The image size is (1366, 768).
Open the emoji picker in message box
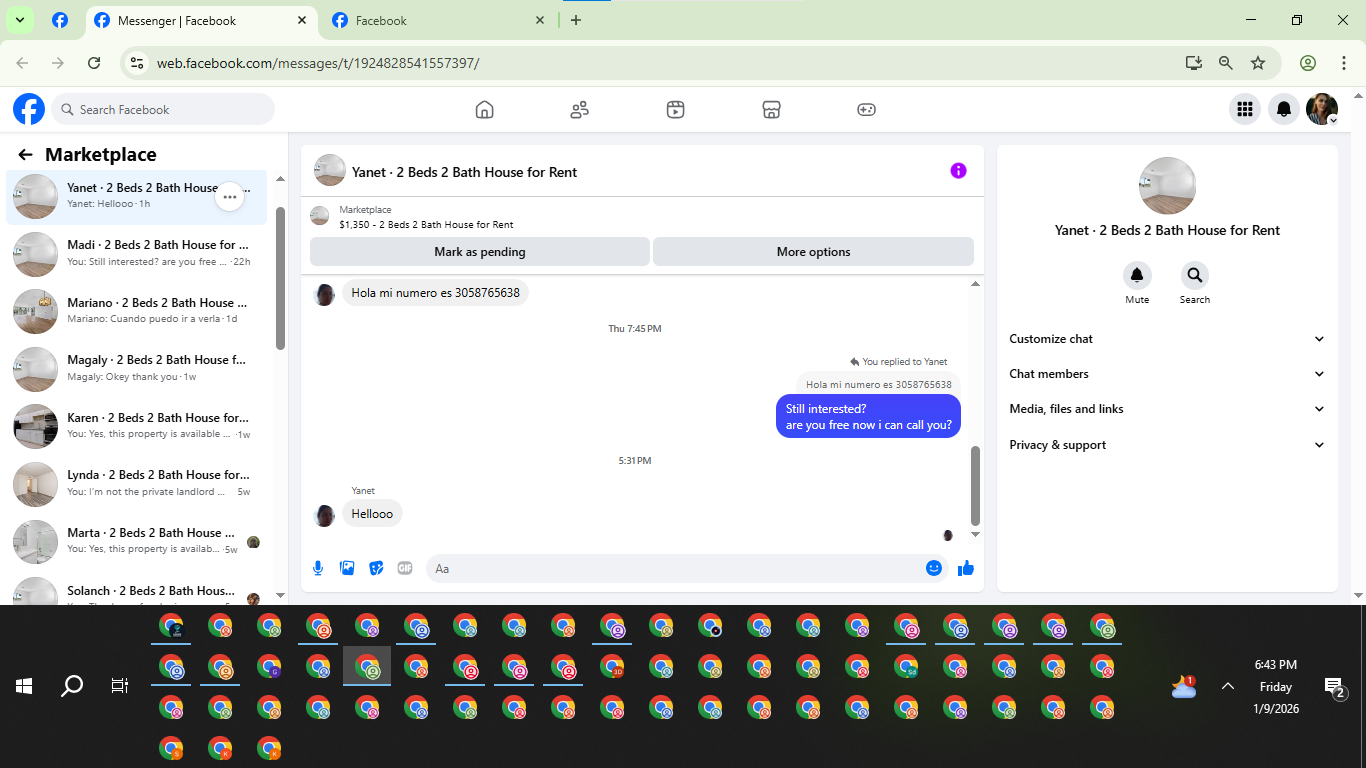coord(934,568)
